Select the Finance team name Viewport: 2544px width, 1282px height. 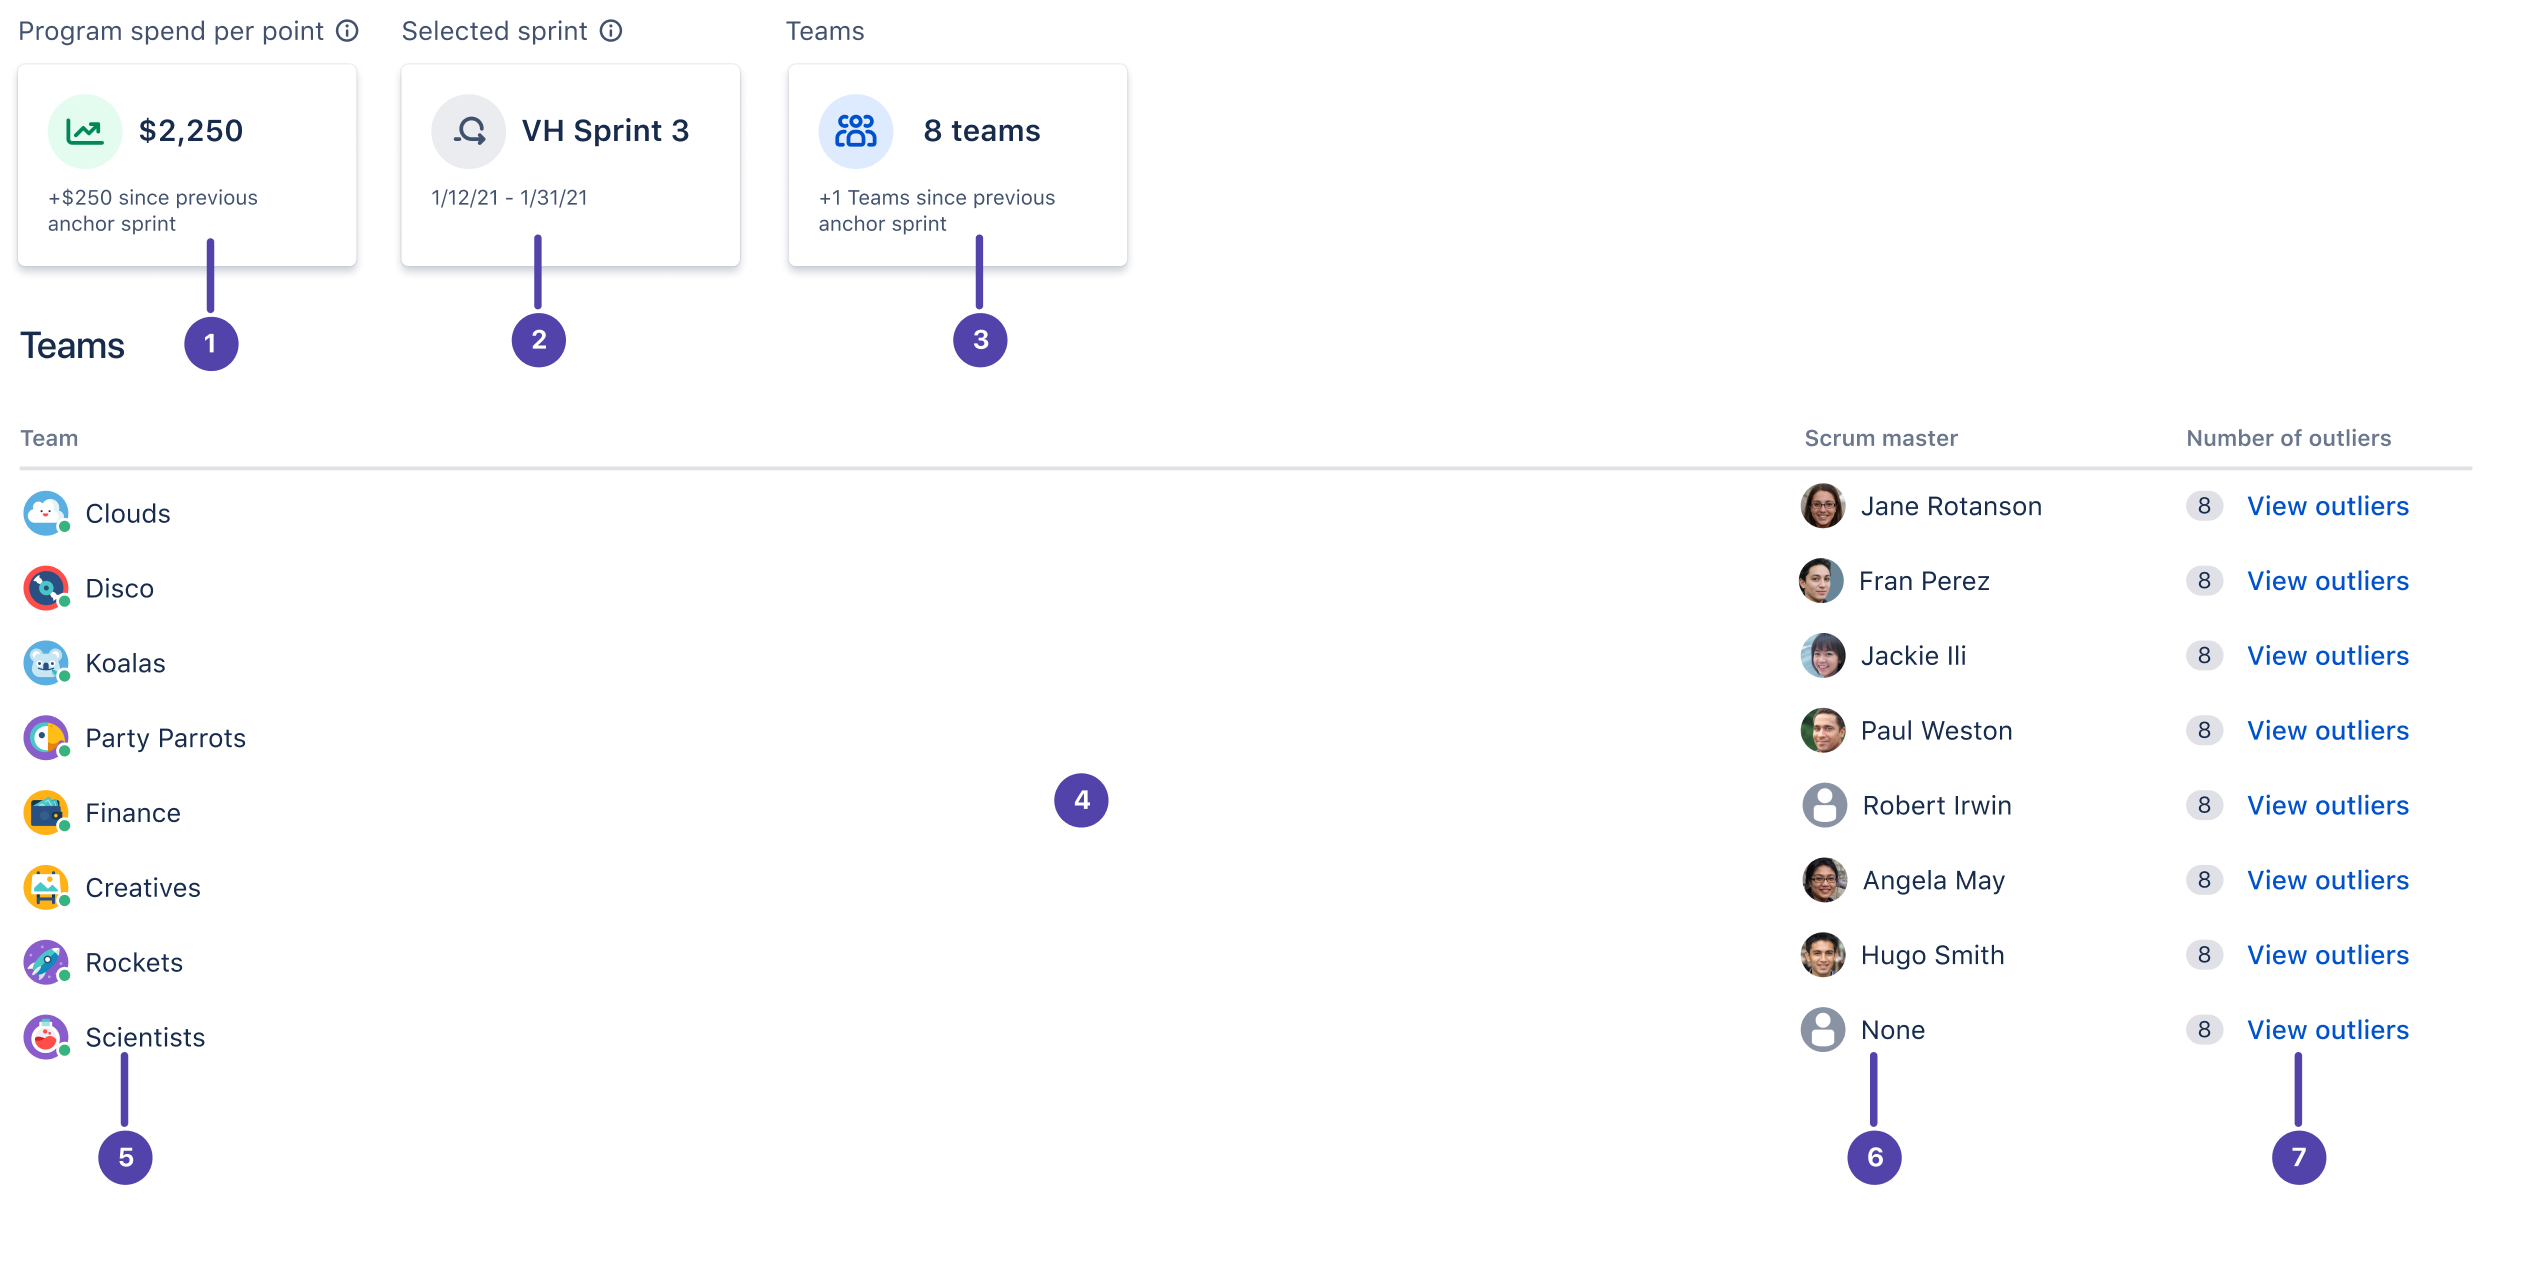(133, 813)
